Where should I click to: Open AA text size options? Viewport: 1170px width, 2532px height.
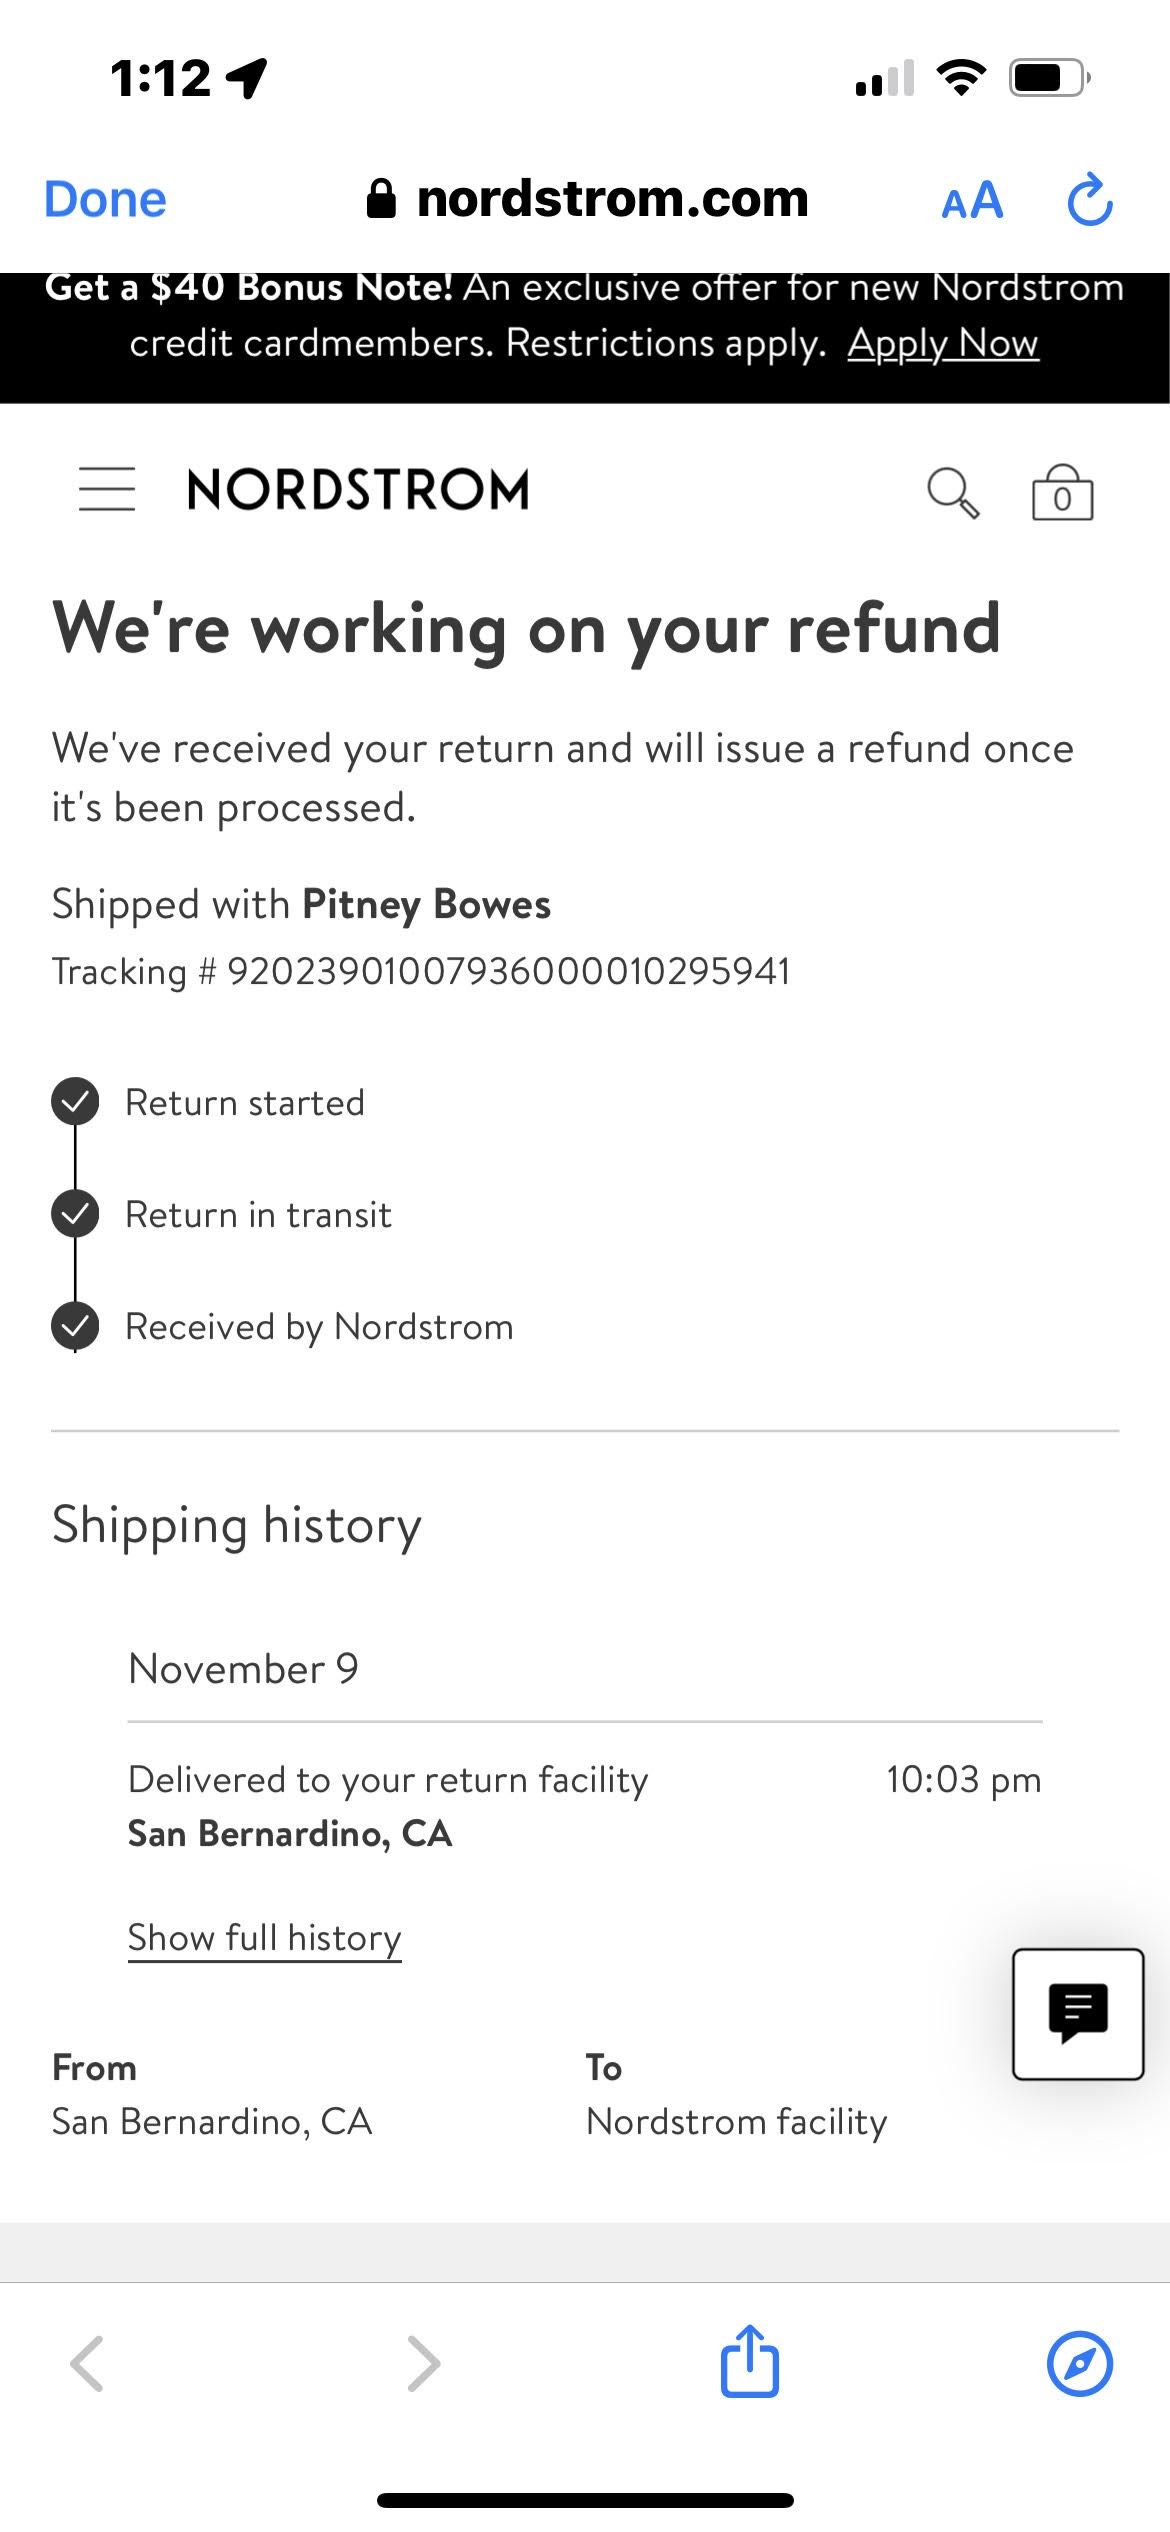click(972, 201)
